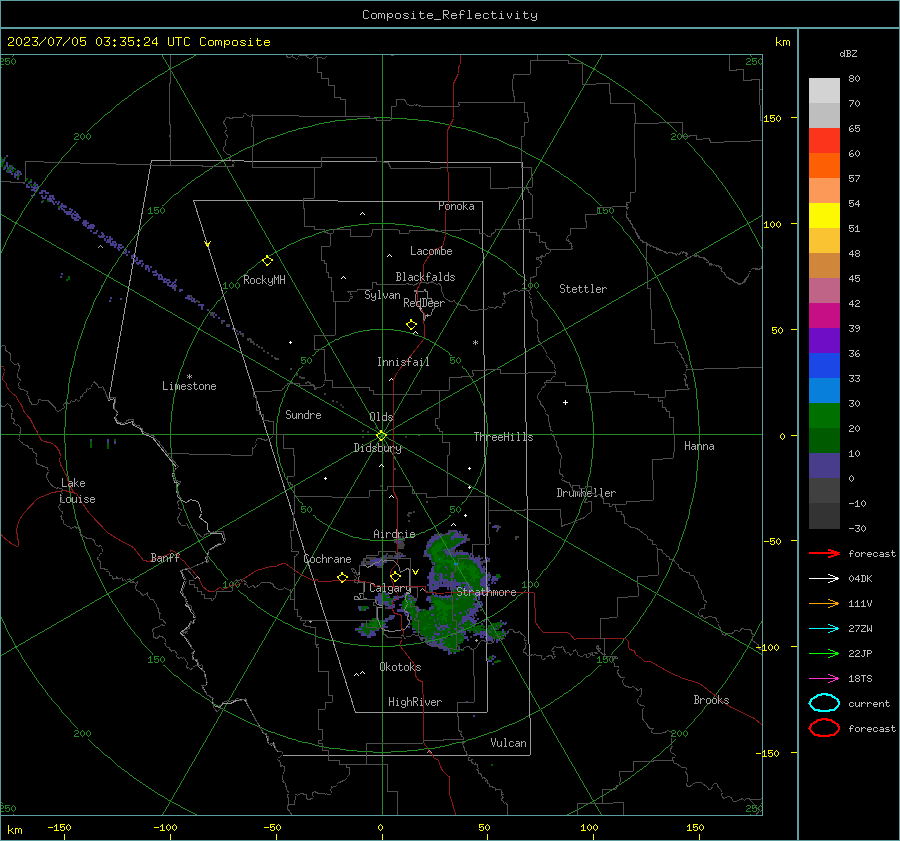Click the yellow diamond marker above Calgary label
The image size is (900, 841).
click(395, 576)
